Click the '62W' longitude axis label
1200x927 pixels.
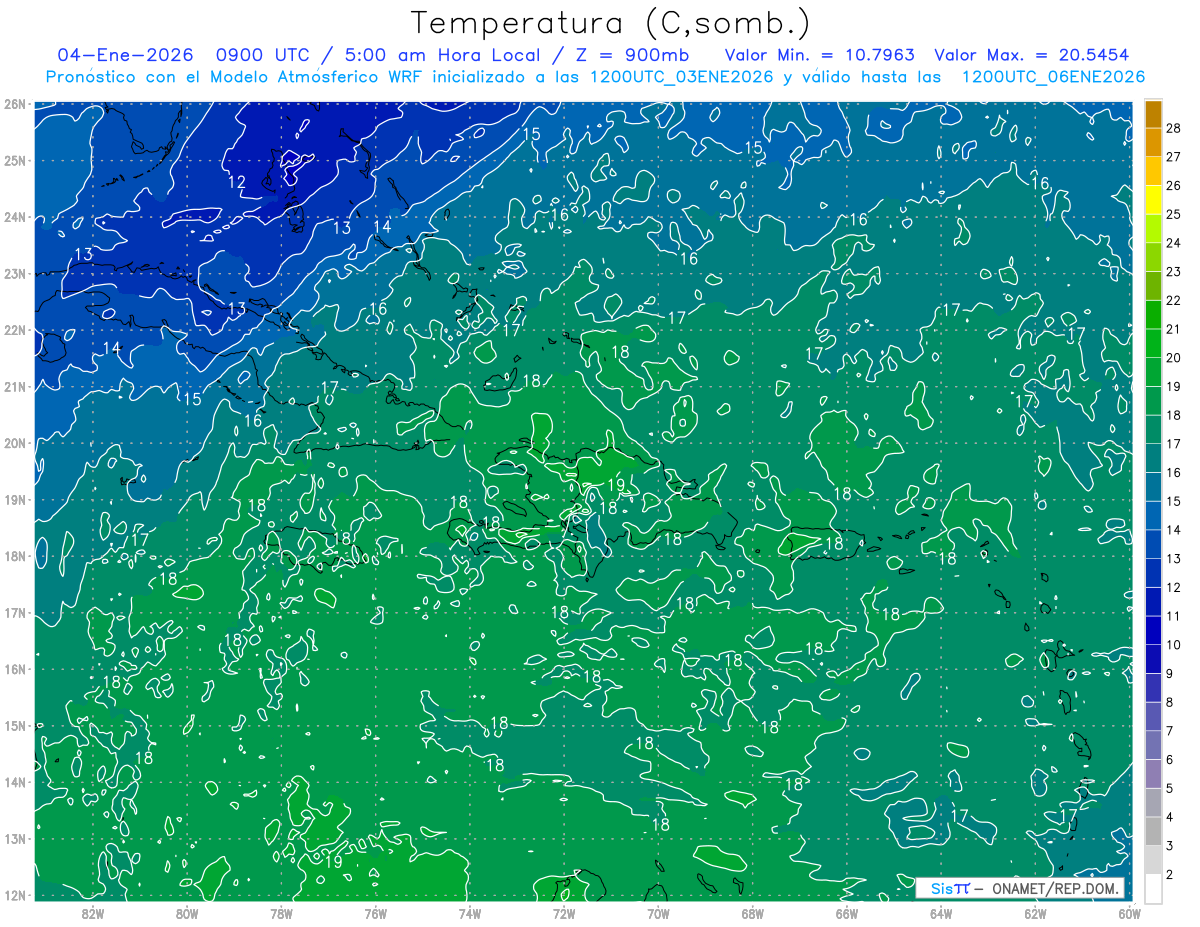tap(1035, 913)
